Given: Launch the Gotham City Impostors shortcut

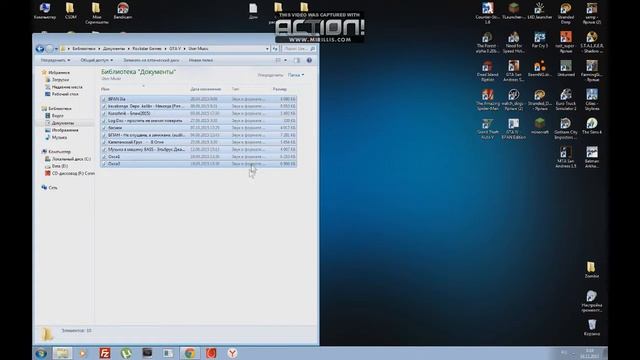Looking at the screenshot, I should click(566, 129).
